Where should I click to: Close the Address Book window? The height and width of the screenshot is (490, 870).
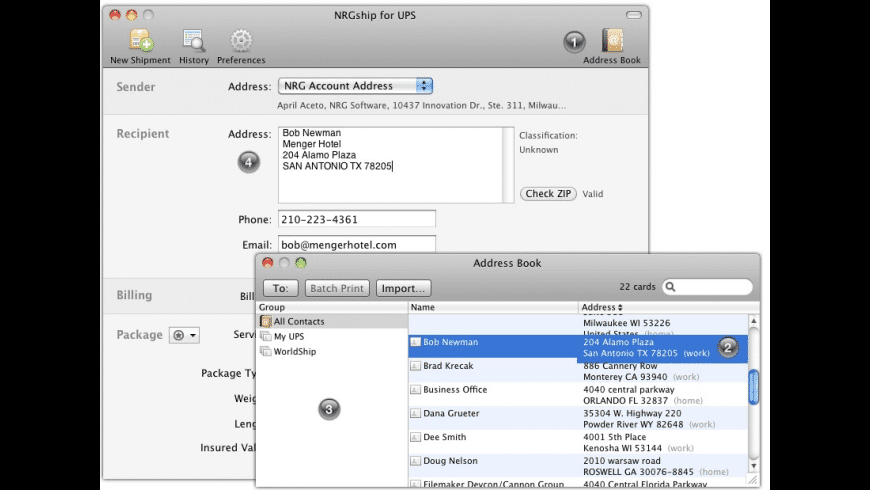(x=267, y=263)
